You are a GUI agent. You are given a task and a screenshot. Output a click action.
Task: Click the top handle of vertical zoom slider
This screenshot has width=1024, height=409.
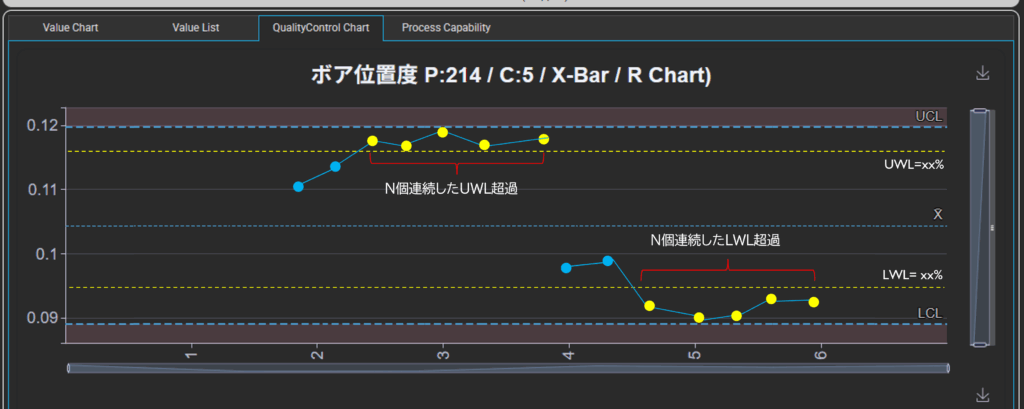[981, 110]
